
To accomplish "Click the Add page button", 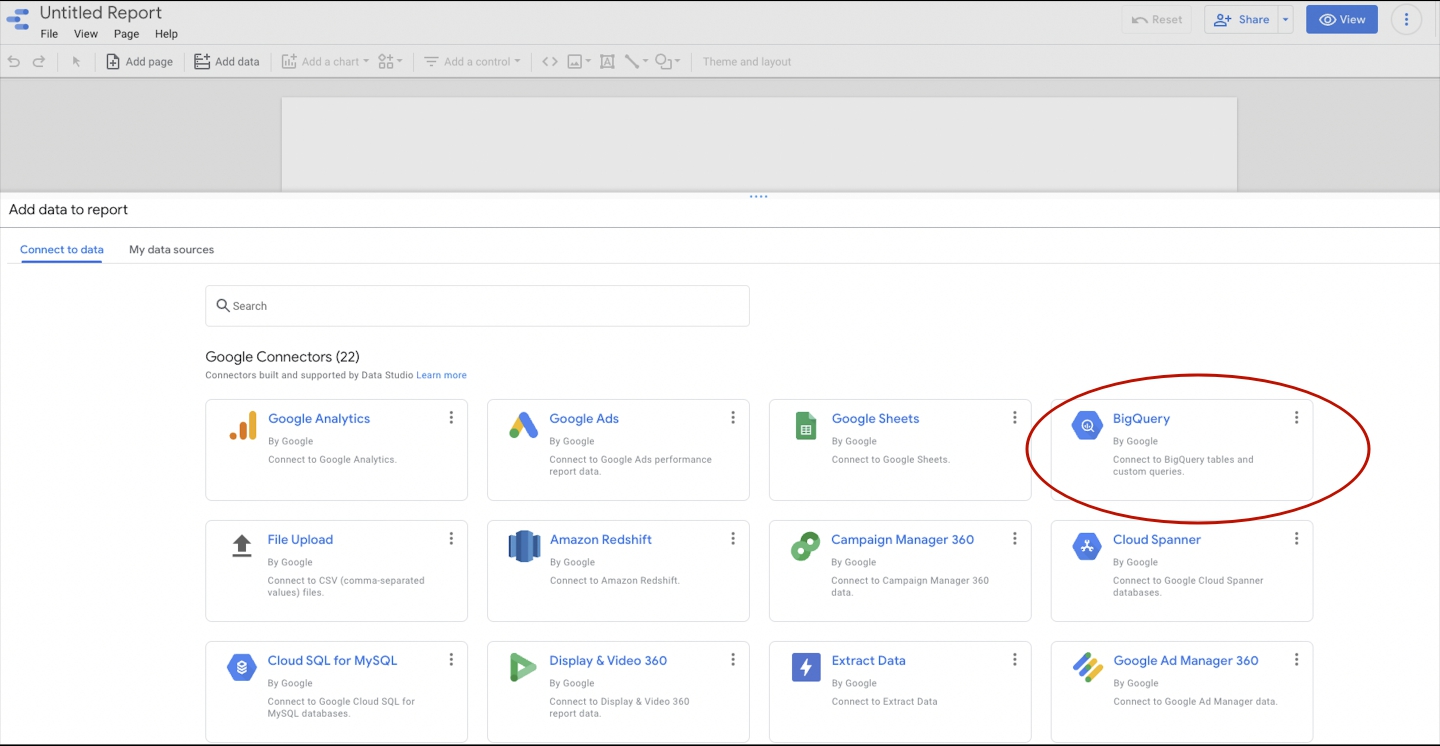I will pos(139,62).
